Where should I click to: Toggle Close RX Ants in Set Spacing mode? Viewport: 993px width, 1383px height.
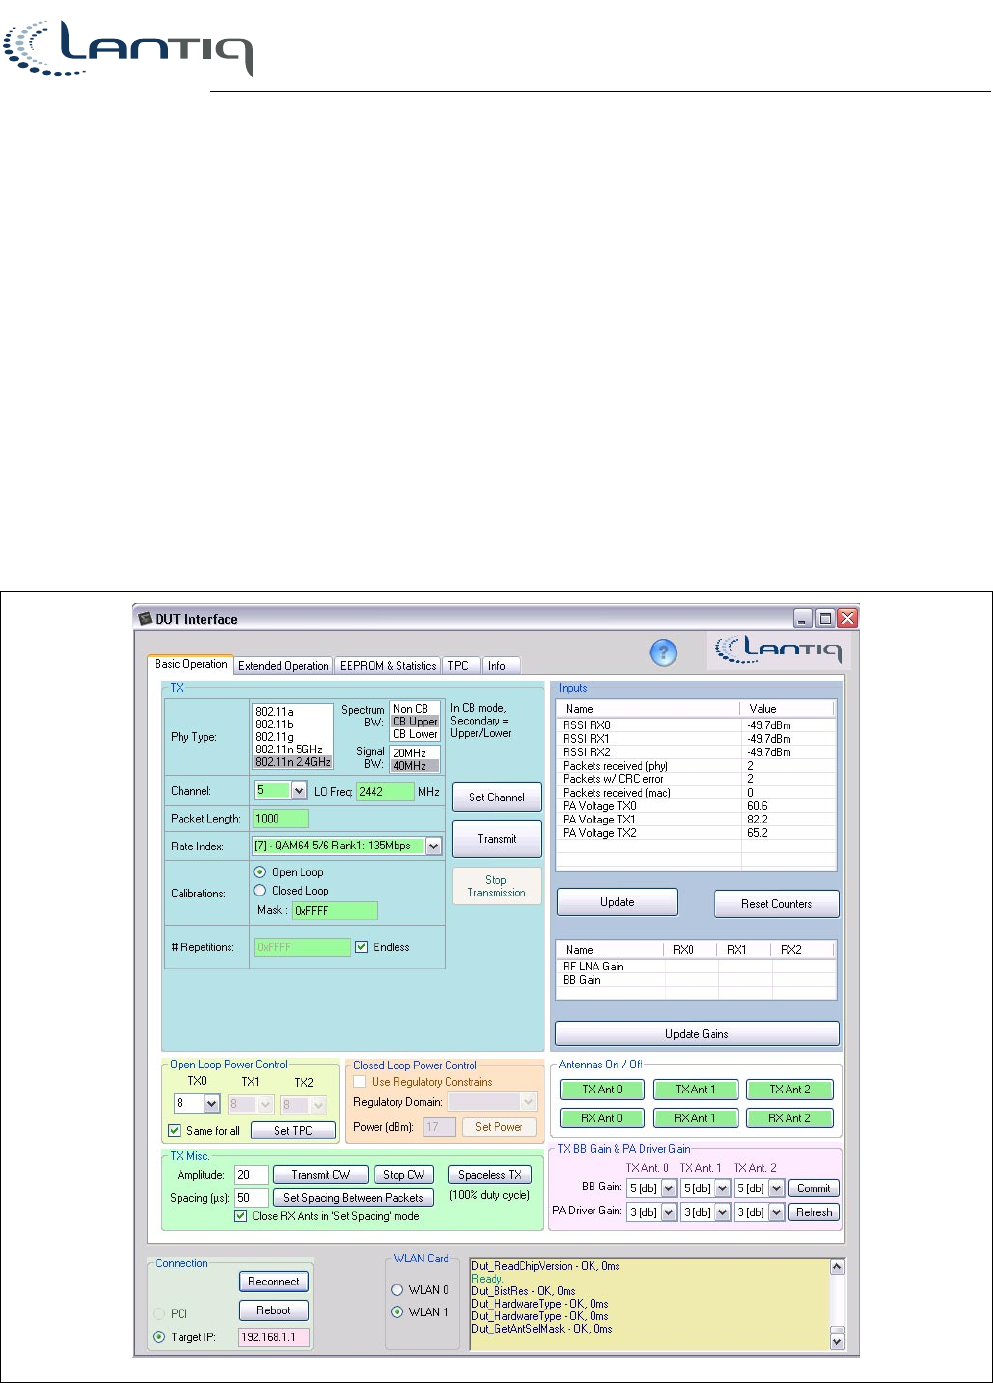tap(240, 1216)
